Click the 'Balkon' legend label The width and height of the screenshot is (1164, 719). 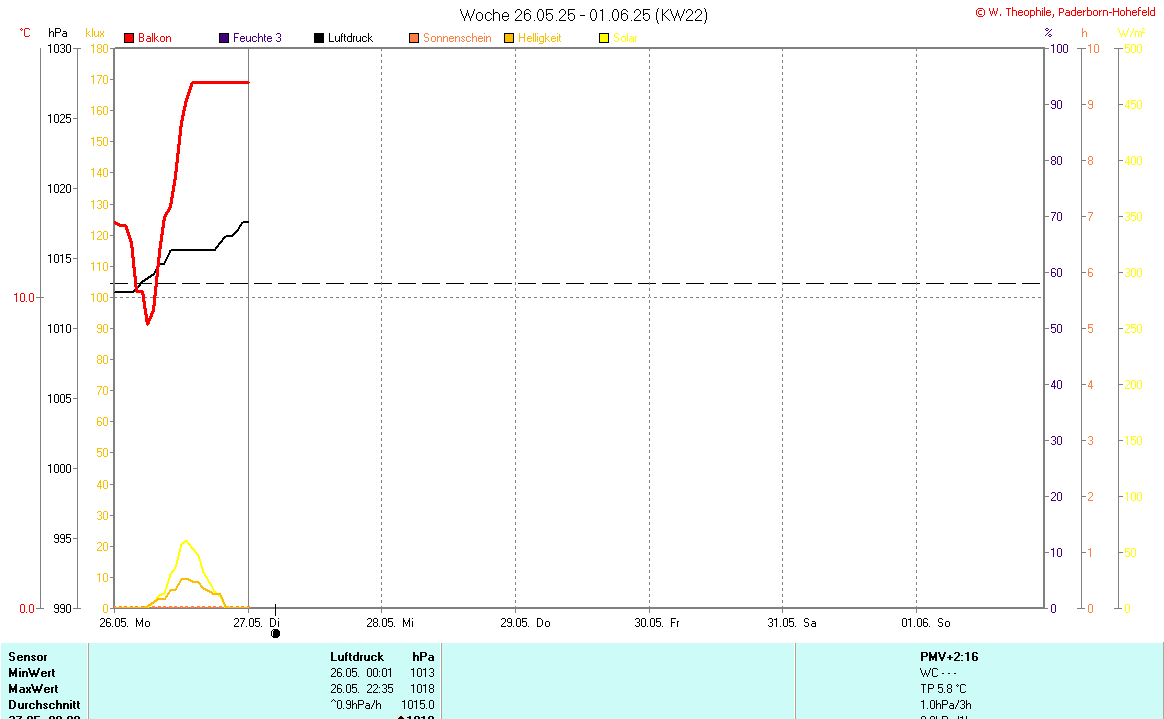(154, 38)
